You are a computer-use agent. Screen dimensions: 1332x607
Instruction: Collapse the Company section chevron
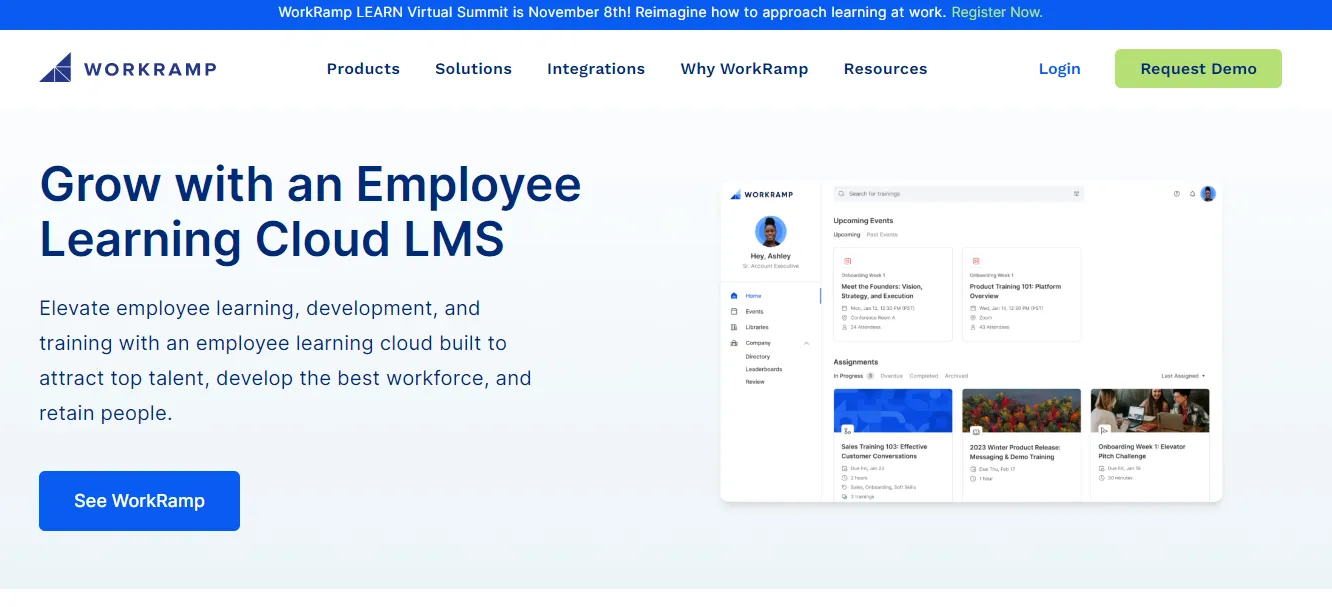coord(806,343)
